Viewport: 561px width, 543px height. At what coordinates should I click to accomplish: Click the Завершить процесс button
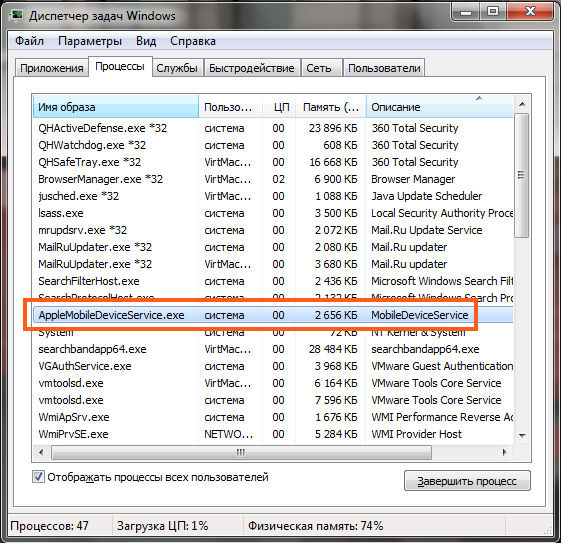[467, 481]
